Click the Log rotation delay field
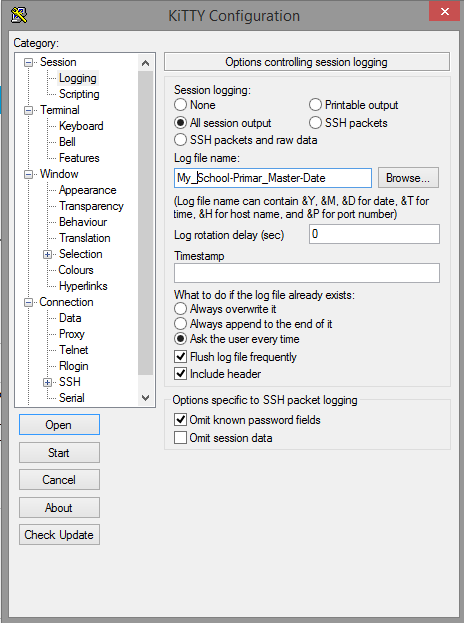 pyautogui.click(x=374, y=234)
